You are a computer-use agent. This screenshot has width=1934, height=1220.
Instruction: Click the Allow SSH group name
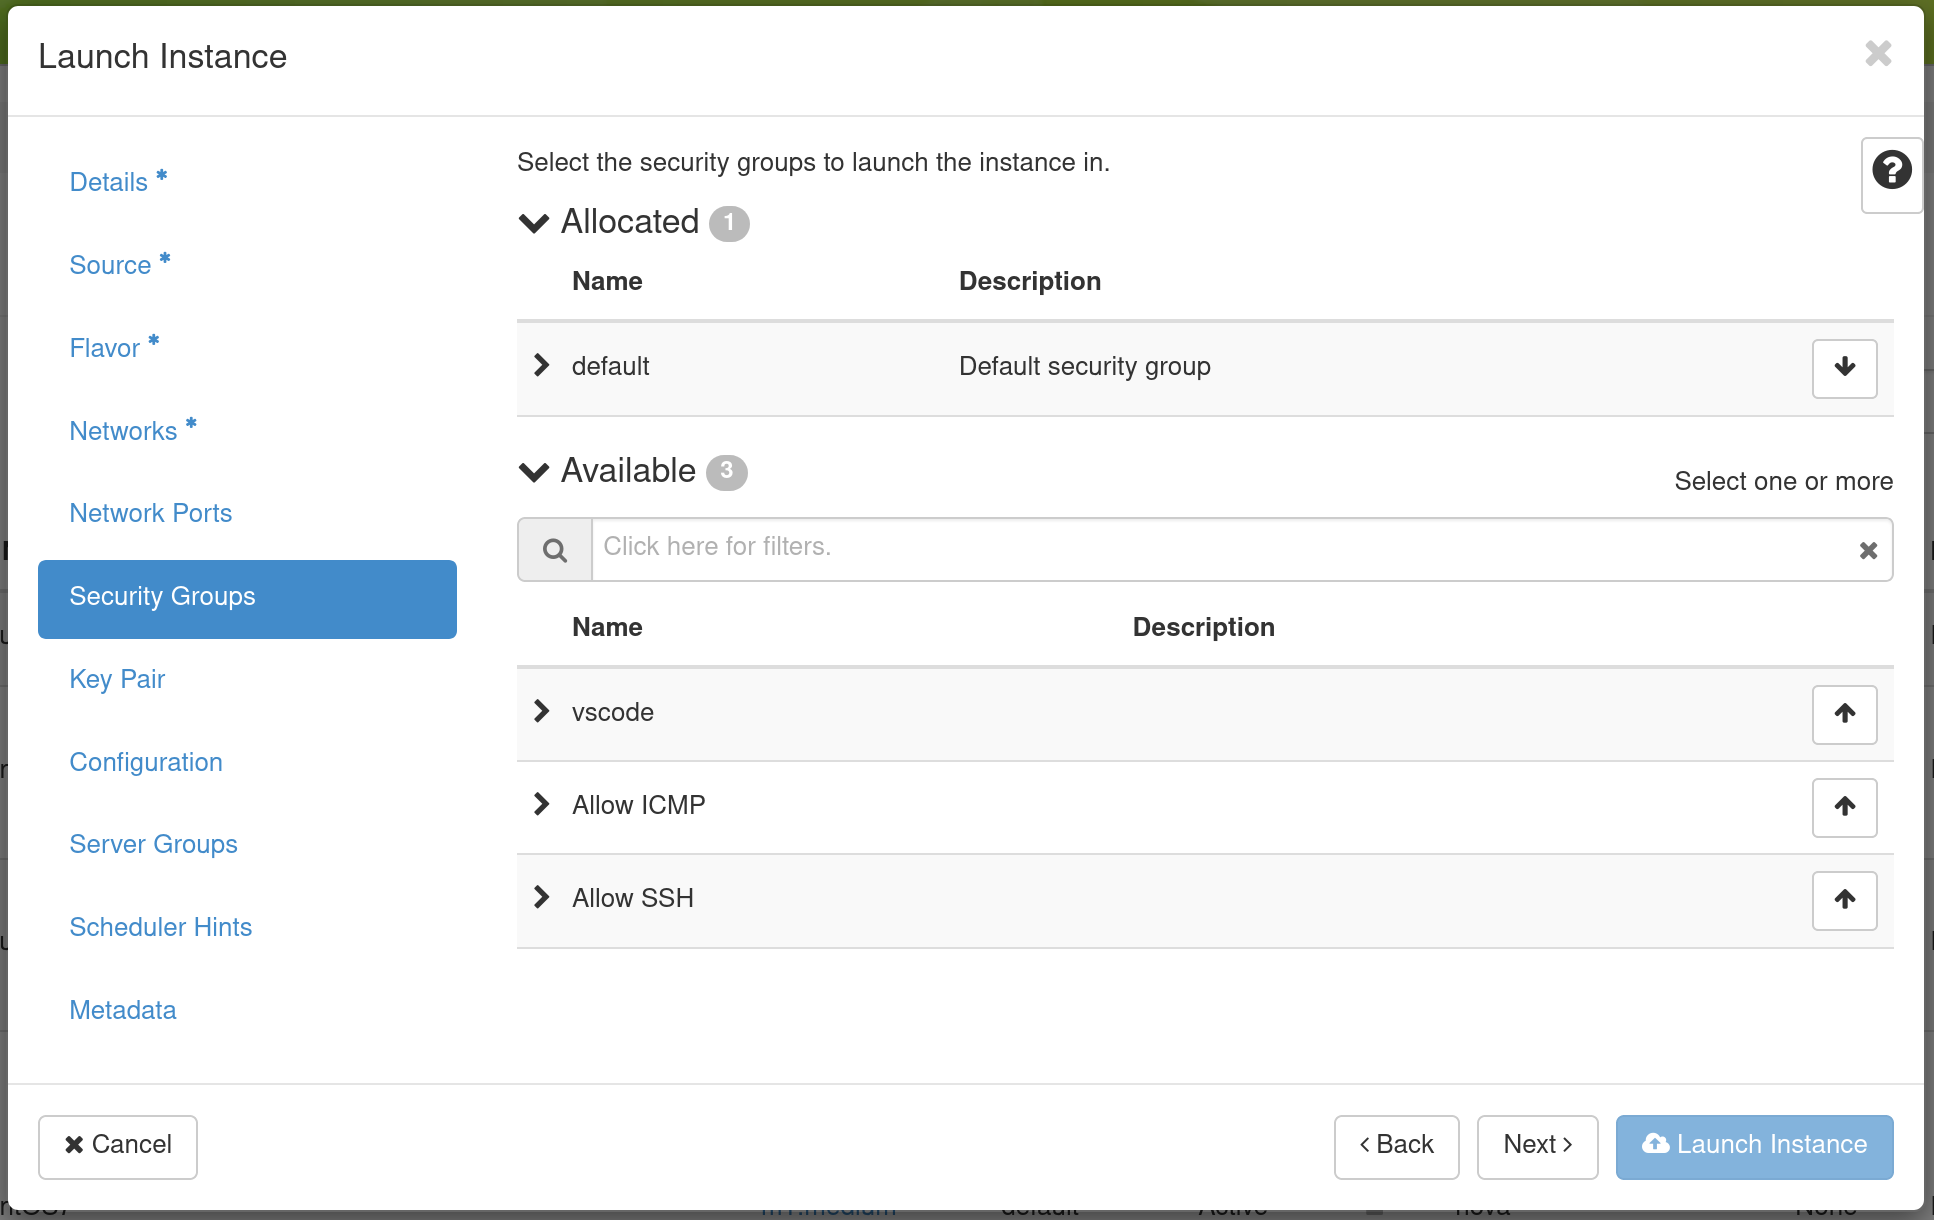(x=633, y=898)
